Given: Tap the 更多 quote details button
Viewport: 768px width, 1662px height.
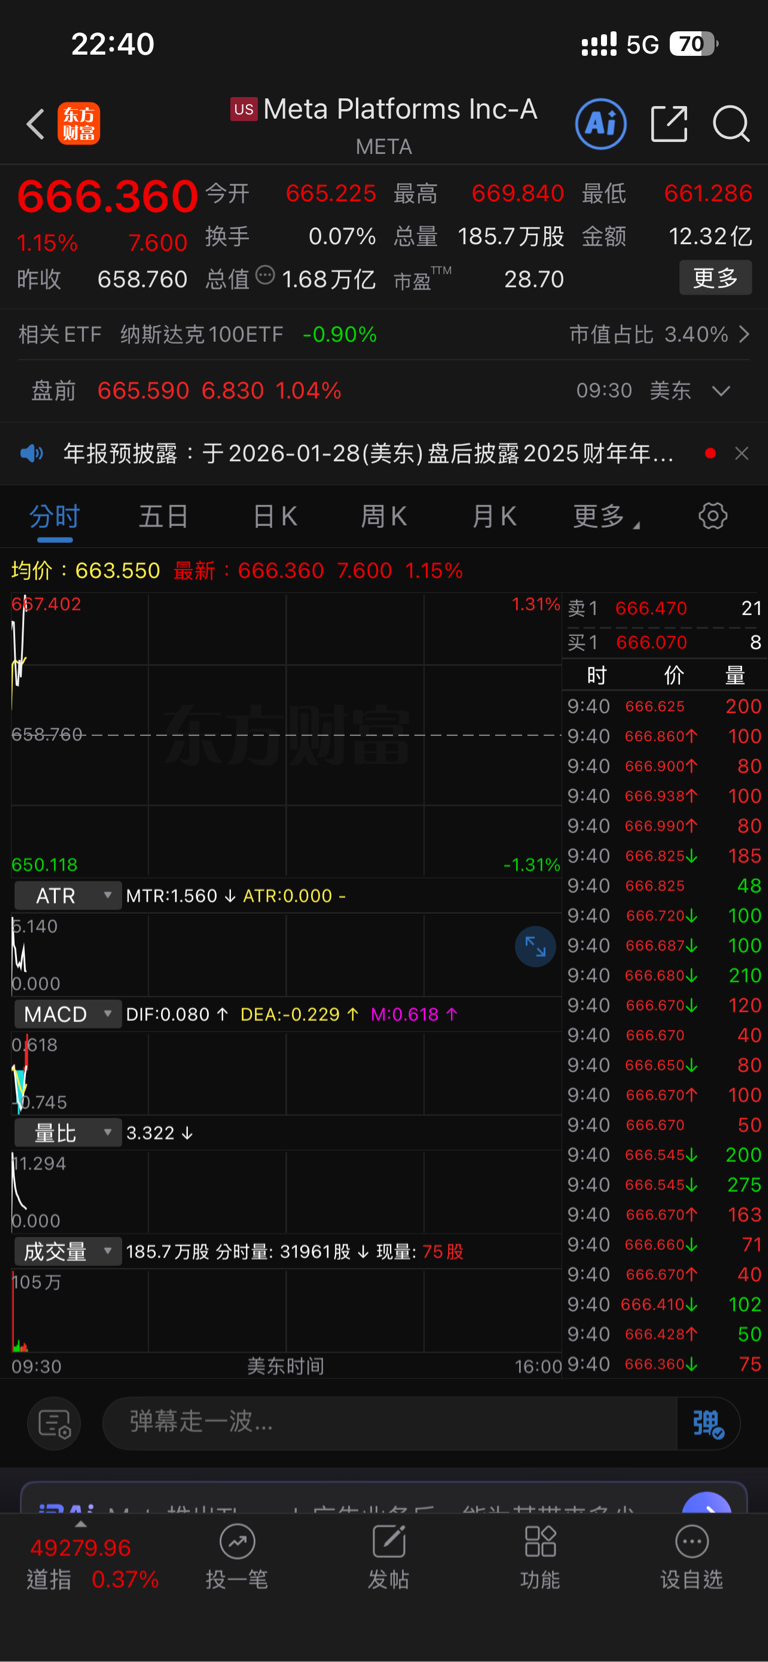Looking at the screenshot, I should click(715, 278).
